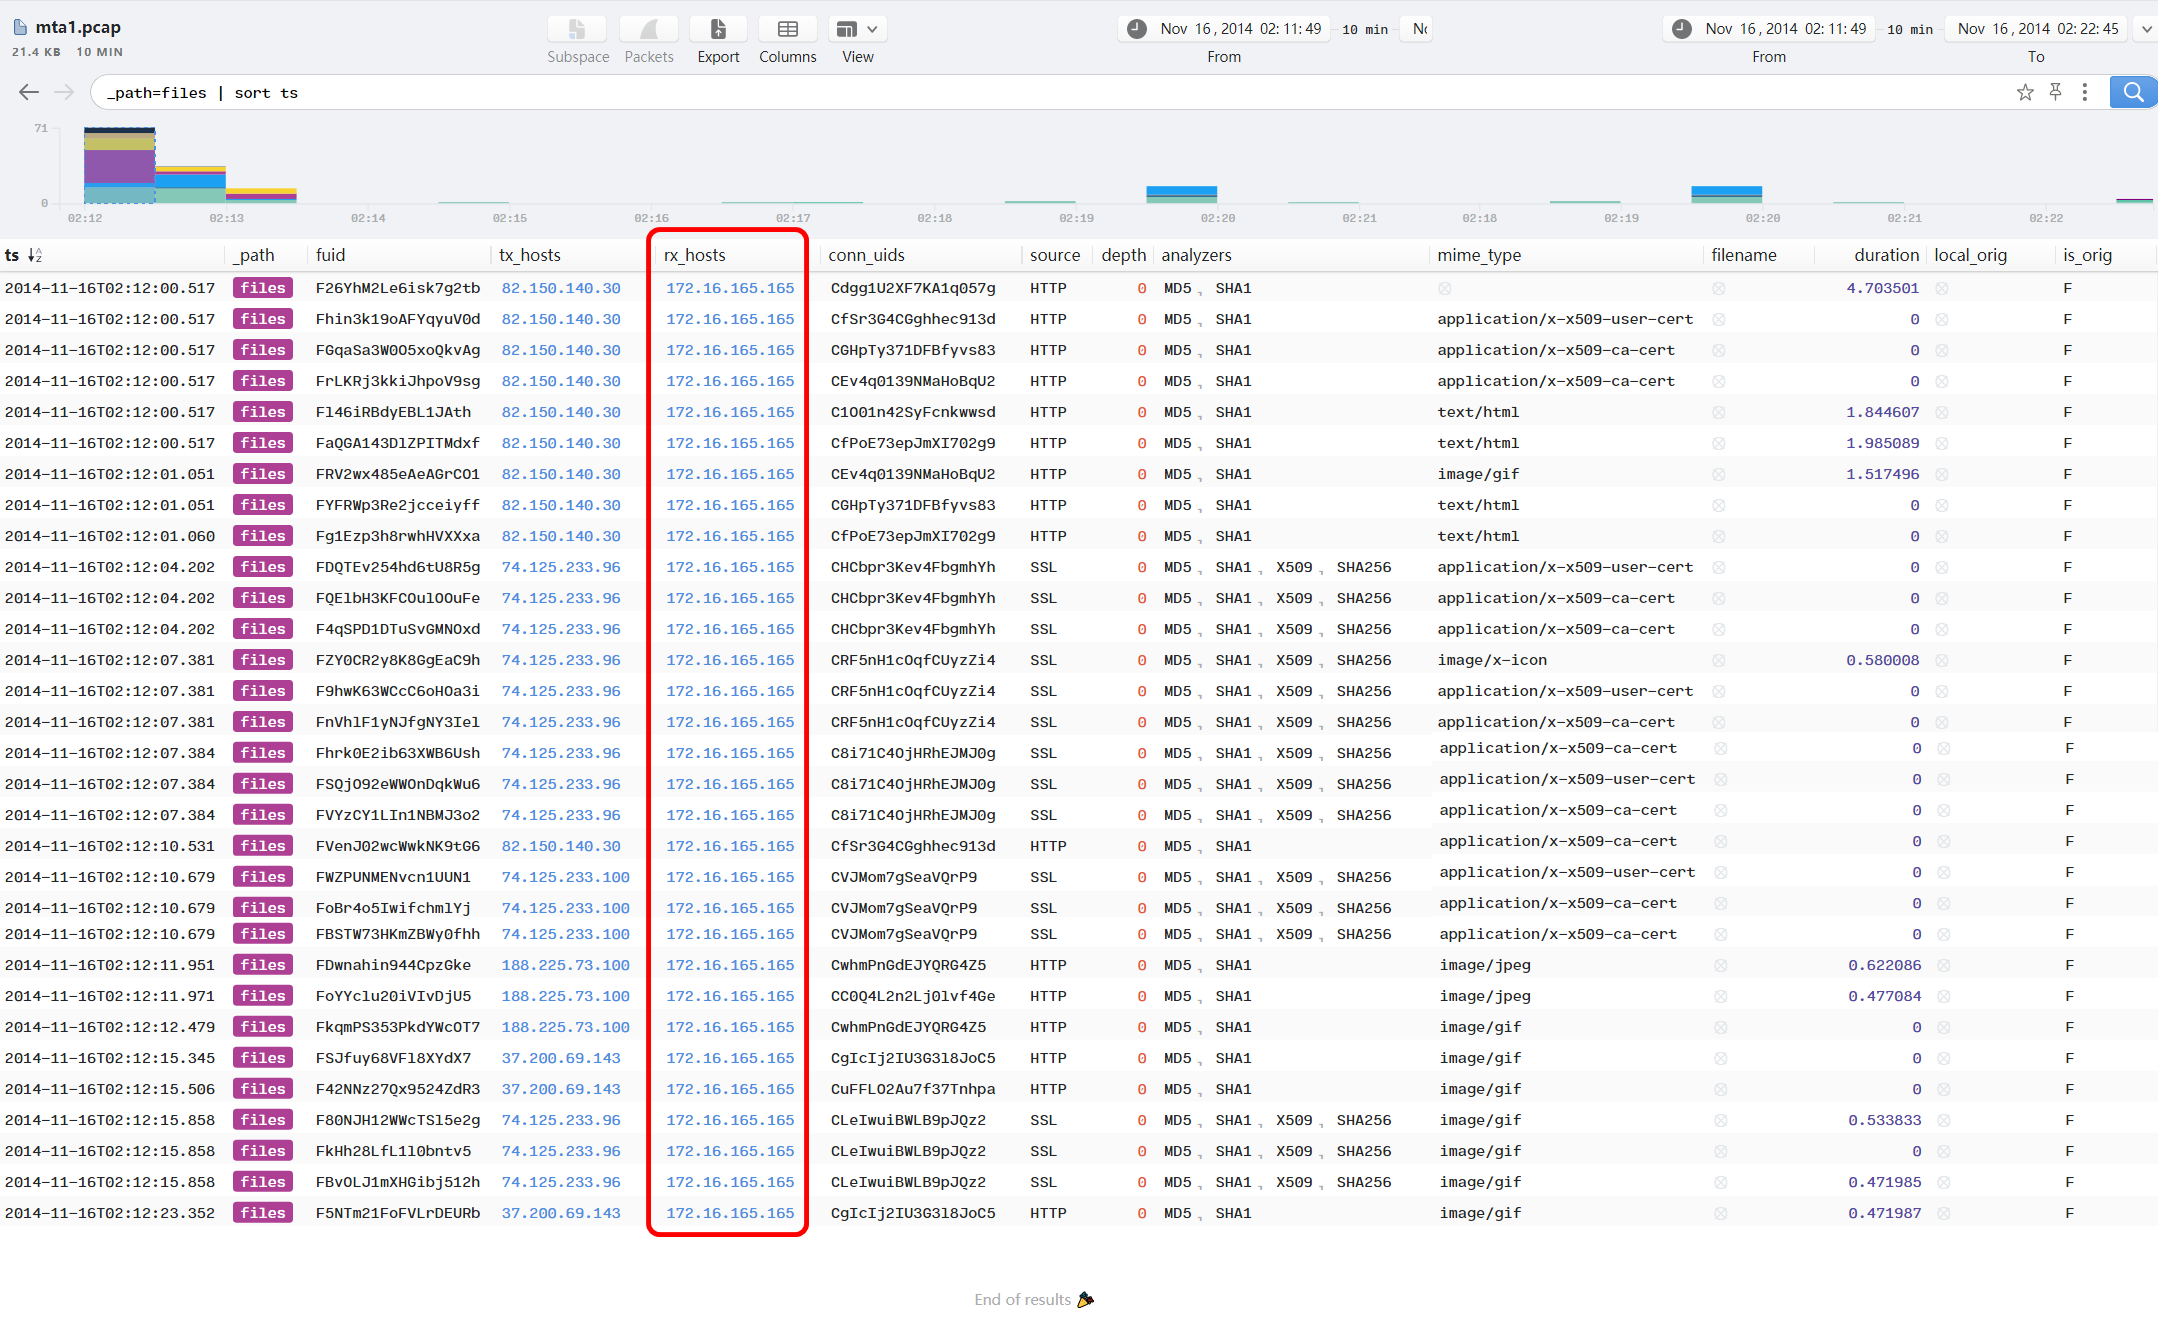The width and height of the screenshot is (2158, 1343).
Task: Go back in search history
Action: tap(29, 92)
